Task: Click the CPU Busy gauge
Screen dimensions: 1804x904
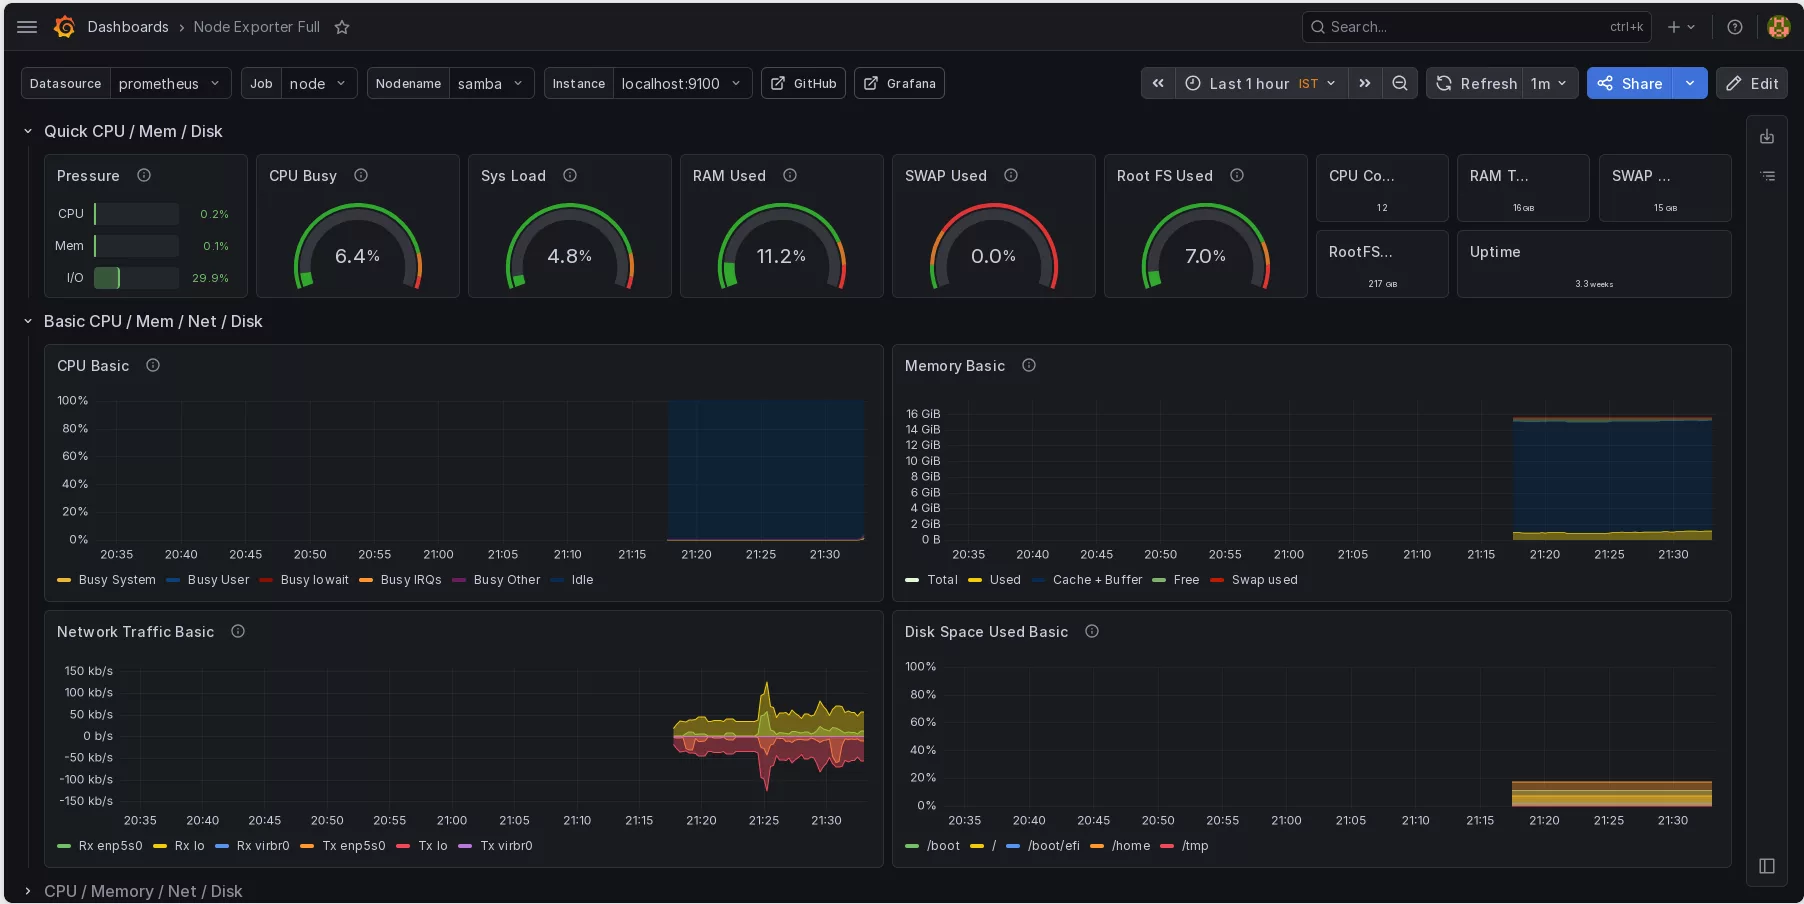Action: point(358,247)
